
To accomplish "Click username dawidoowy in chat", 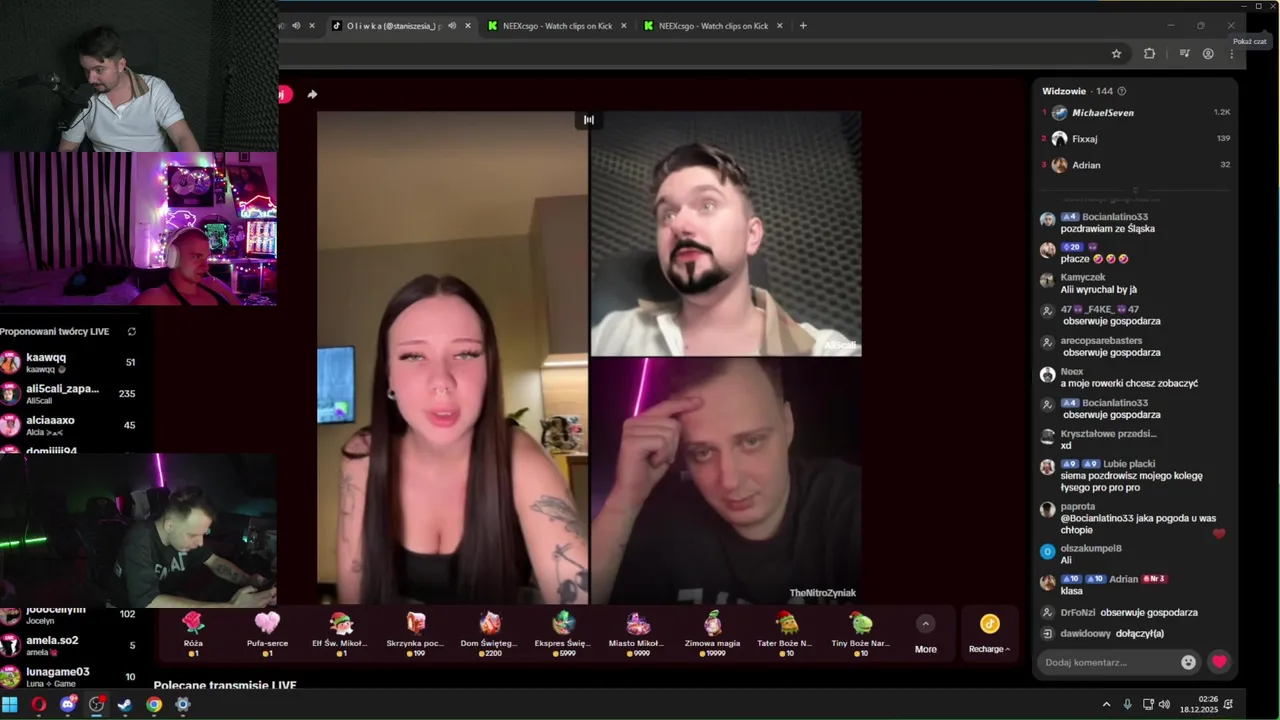I will coord(1086,633).
